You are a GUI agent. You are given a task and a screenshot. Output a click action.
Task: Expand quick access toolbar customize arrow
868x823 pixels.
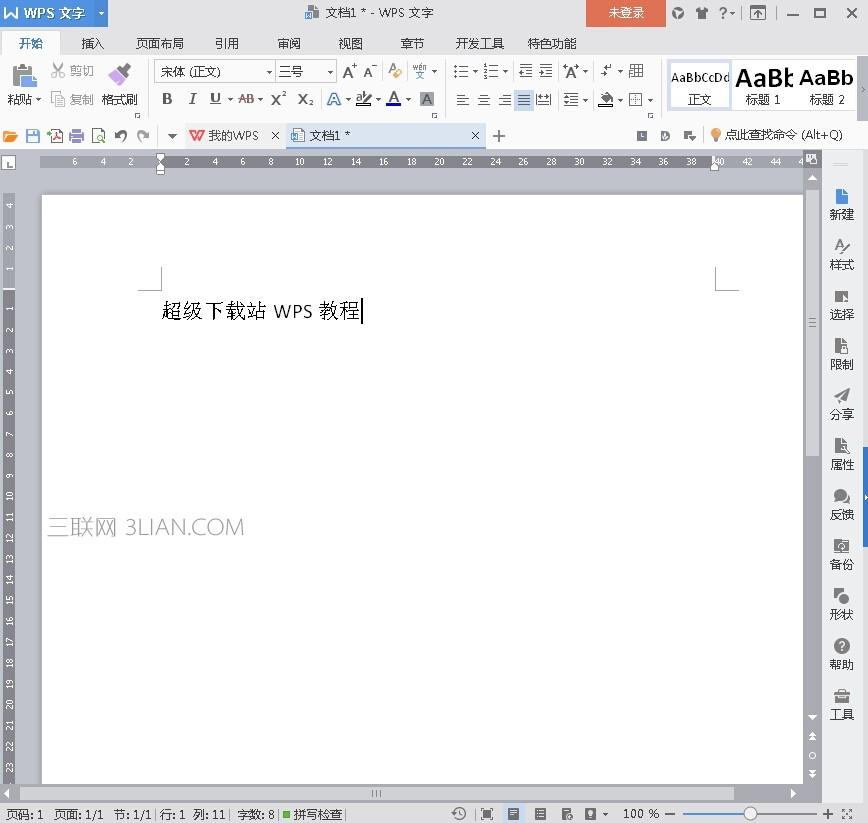pyautogui.click(x=172, y=136)
